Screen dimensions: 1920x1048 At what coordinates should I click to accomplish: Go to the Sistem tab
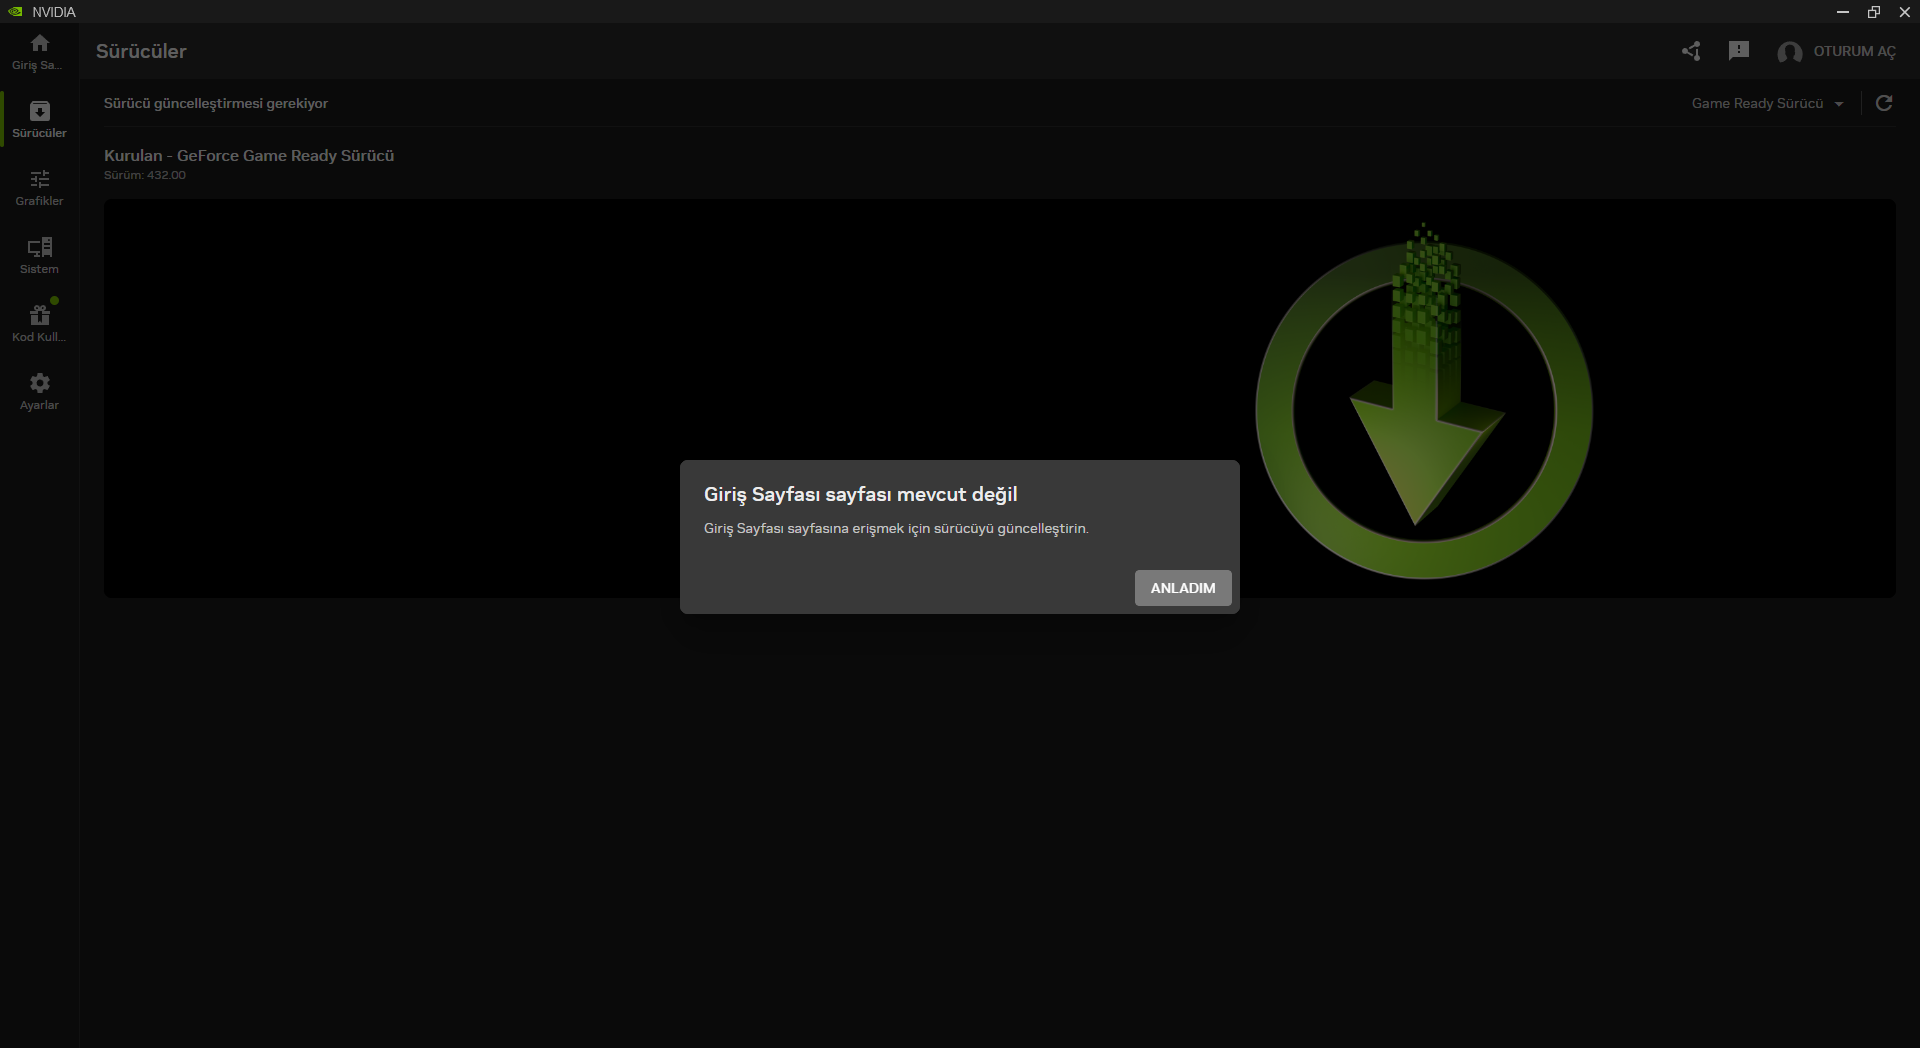[39, 256]
